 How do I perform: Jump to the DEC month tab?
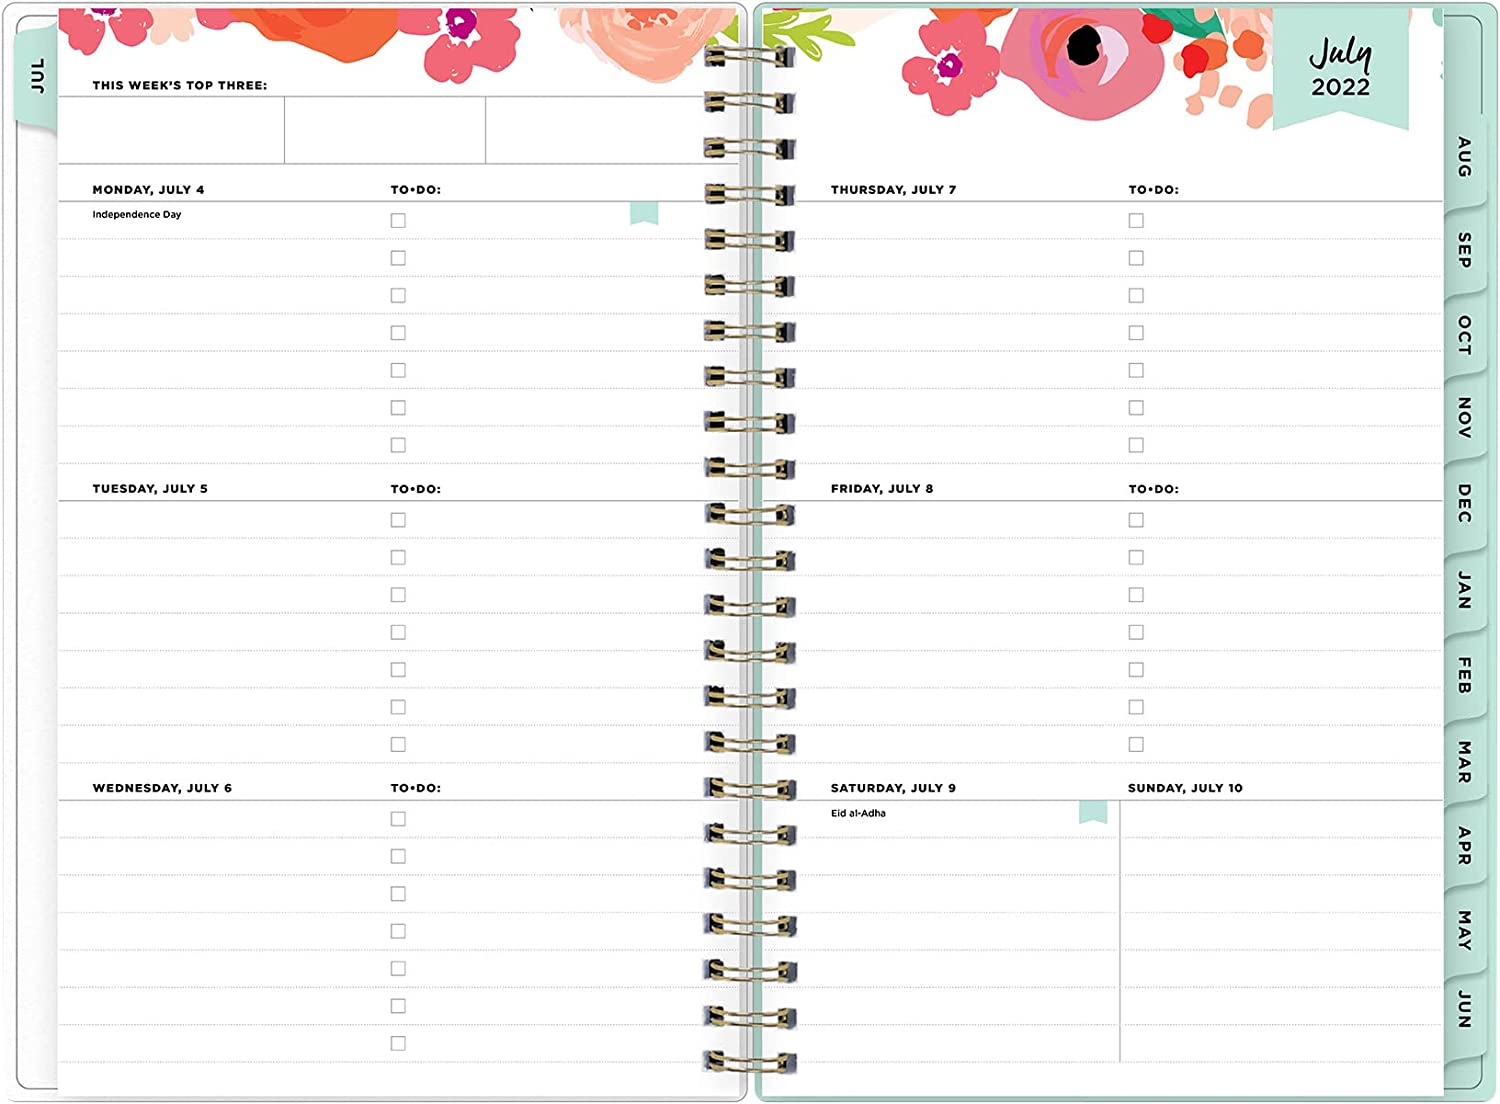[x=1463, y=503]
